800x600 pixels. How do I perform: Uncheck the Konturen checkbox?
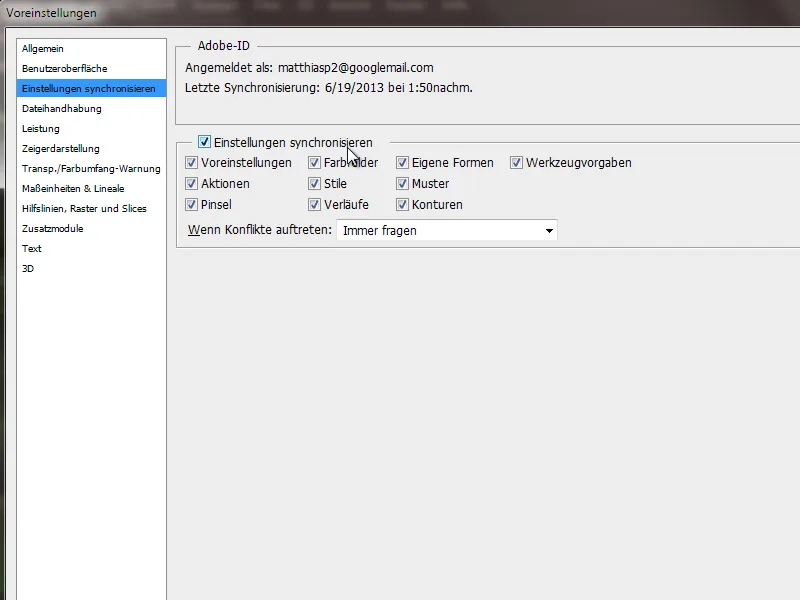point(402,205)
